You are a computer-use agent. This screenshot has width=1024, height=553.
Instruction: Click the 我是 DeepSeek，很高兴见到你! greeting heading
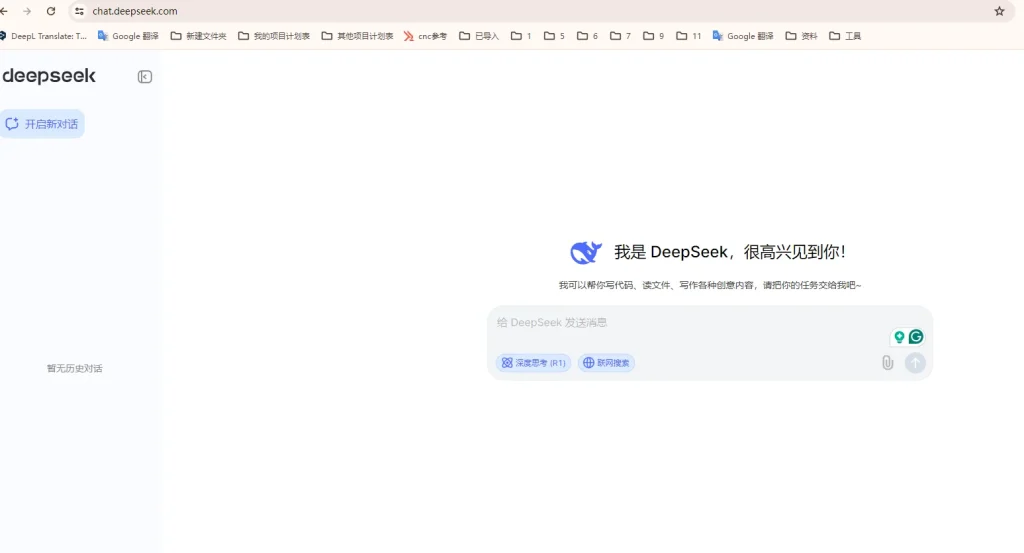tap(729, 252)
